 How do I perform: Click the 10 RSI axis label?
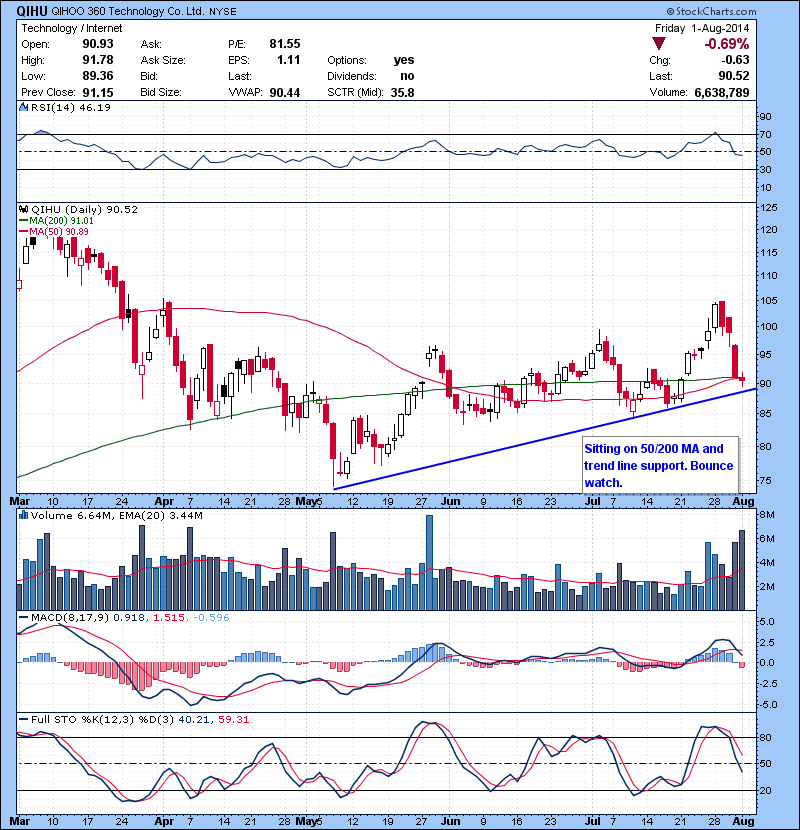(x=766, y=187)
